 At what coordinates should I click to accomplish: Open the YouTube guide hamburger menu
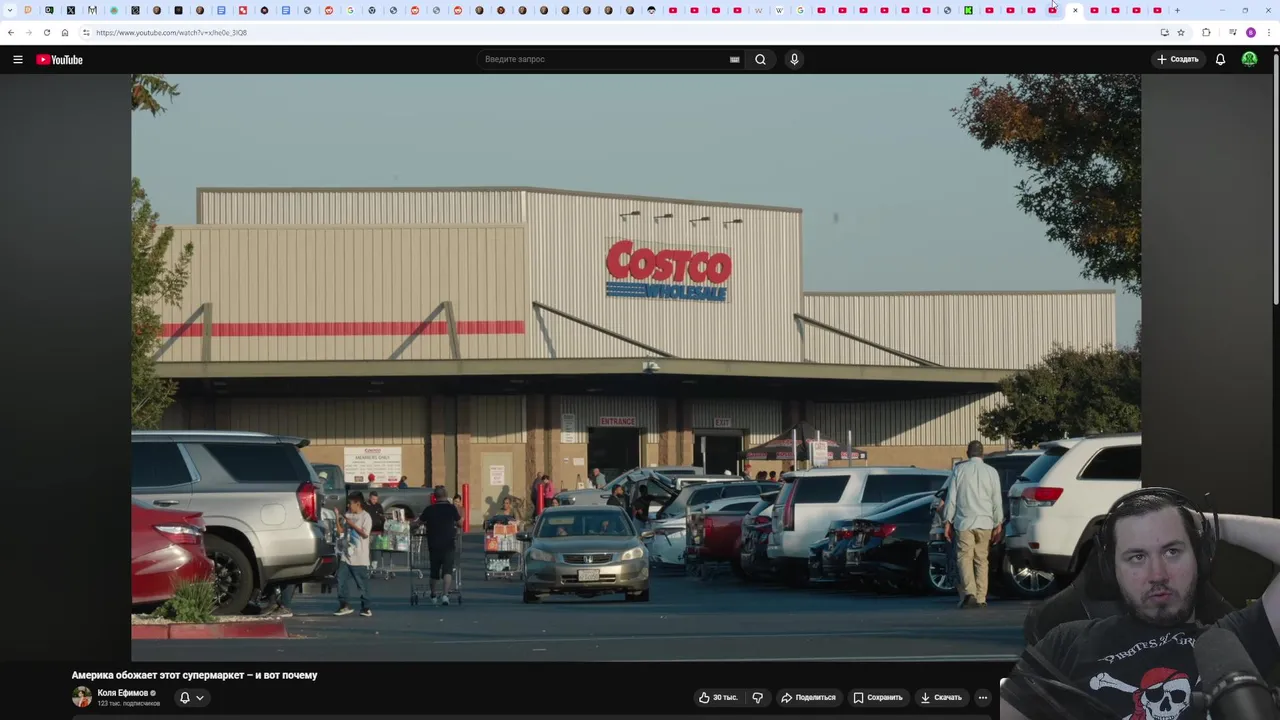tap(17, 60)
